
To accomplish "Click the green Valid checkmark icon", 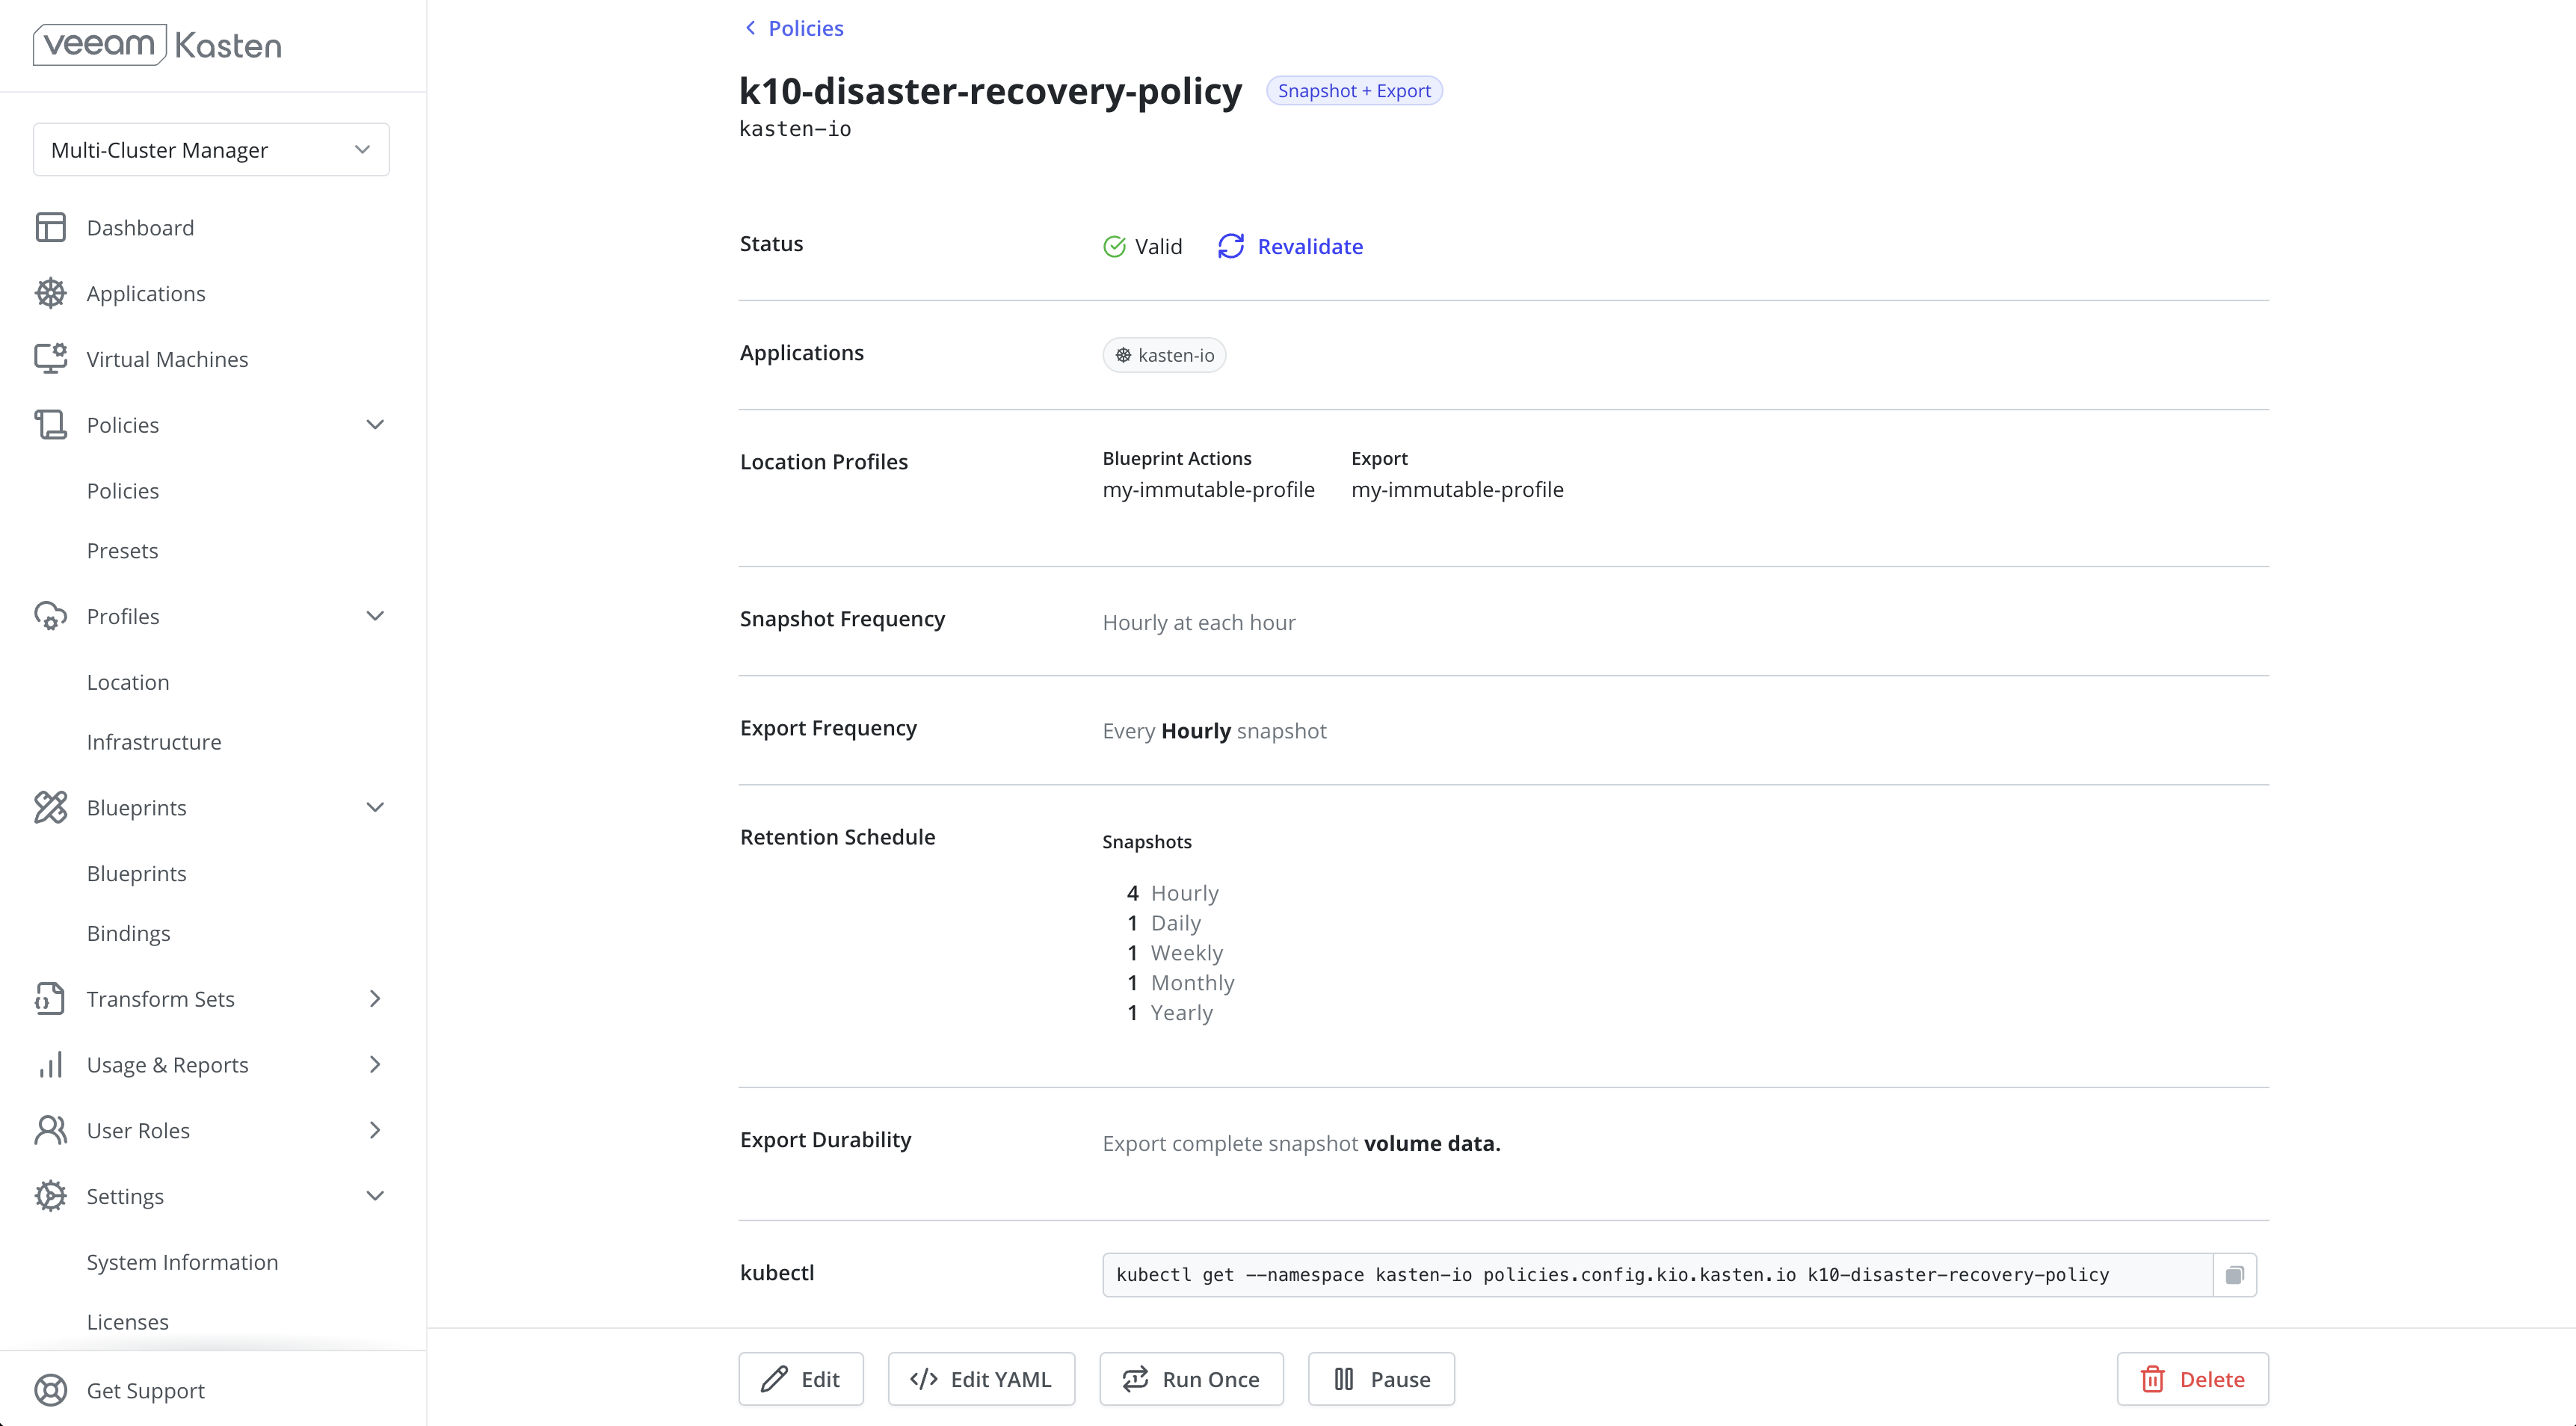I will 1114,247.
